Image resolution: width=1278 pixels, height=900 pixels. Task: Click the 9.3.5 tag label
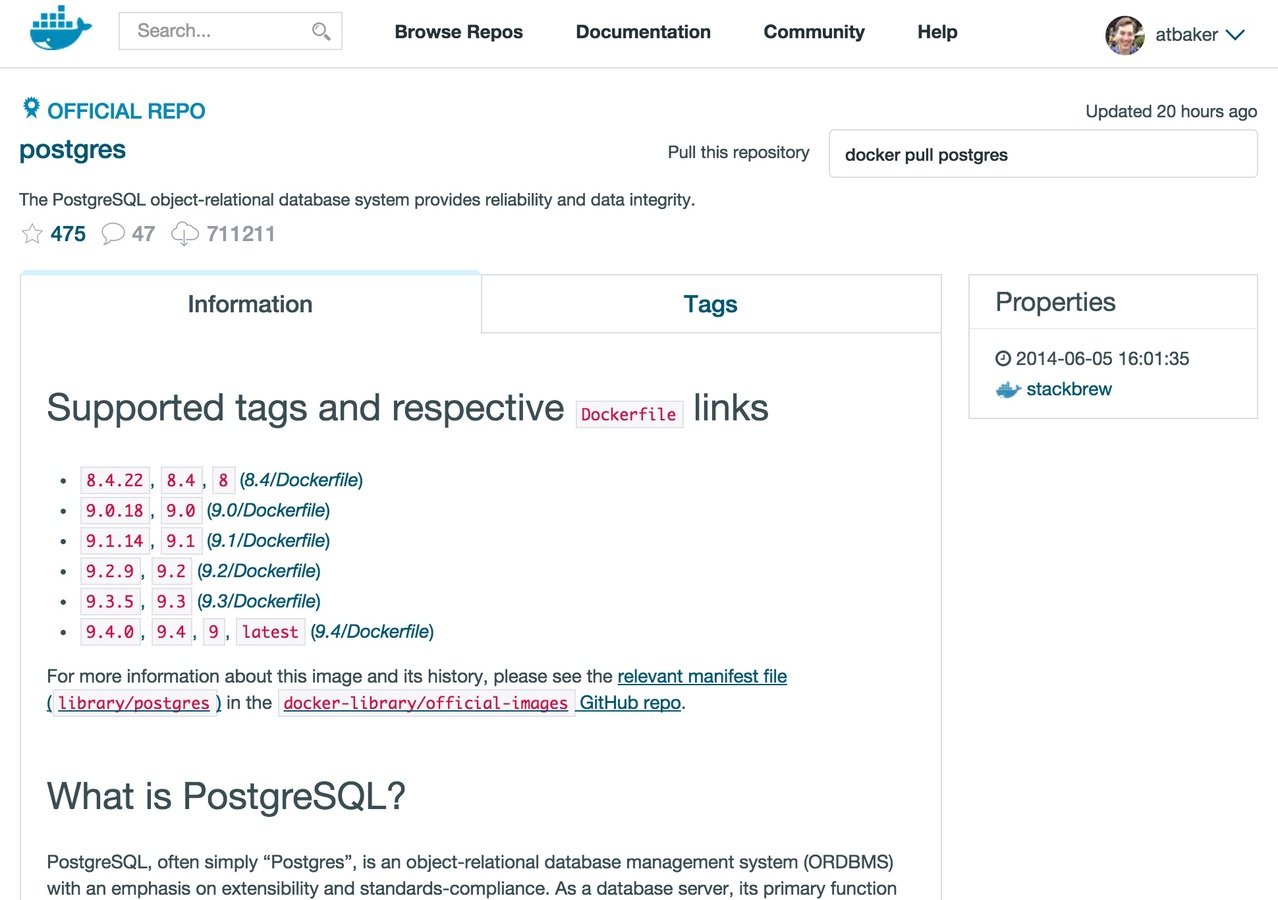coord(109,601)
